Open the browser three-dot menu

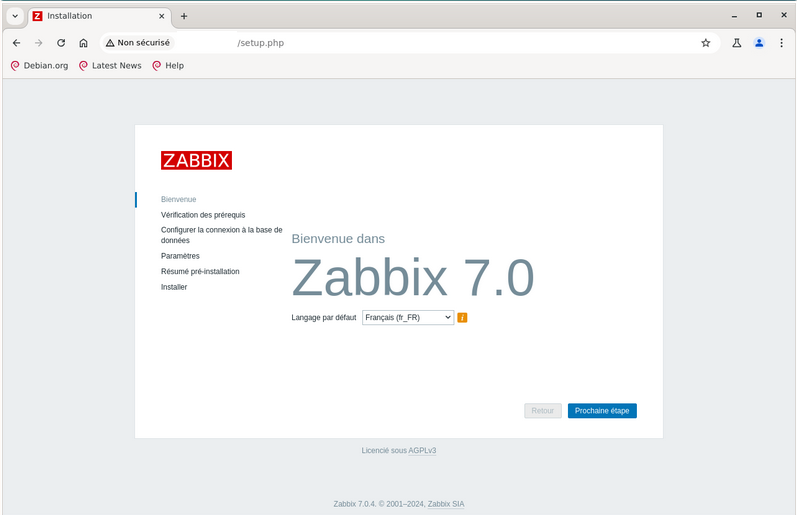tap(781, 43)
